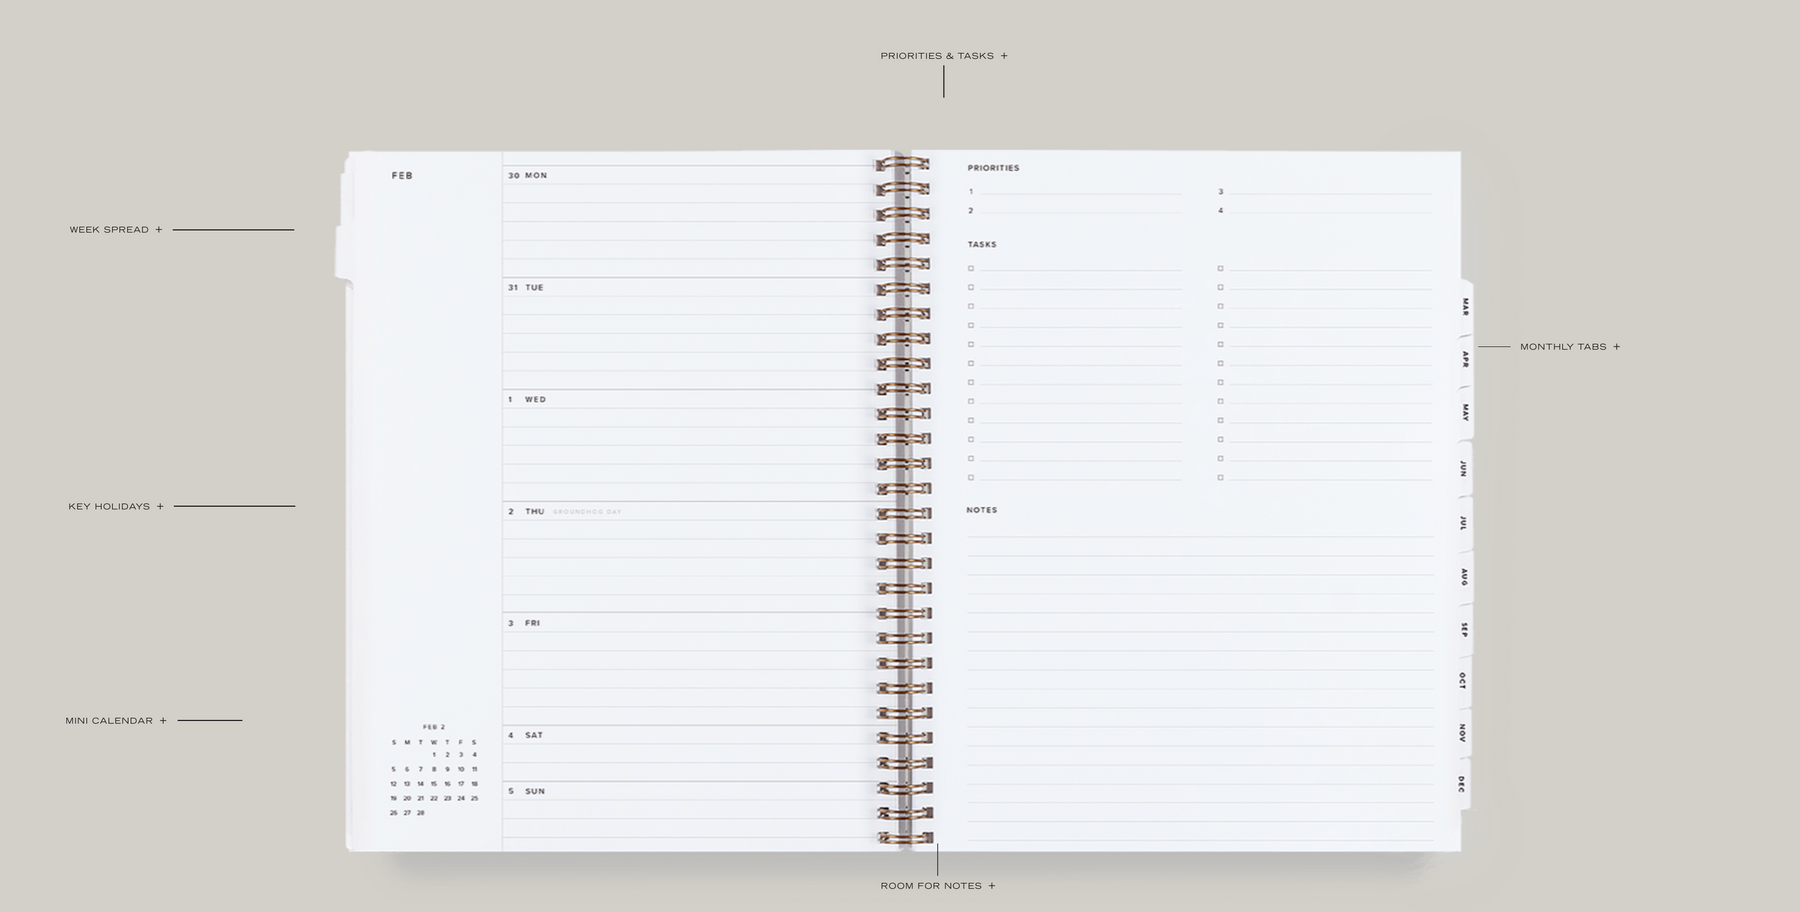Expand the Room for Notes hotspot label
This screenshot has width=1800, height=912.
[x=938, y=886]
